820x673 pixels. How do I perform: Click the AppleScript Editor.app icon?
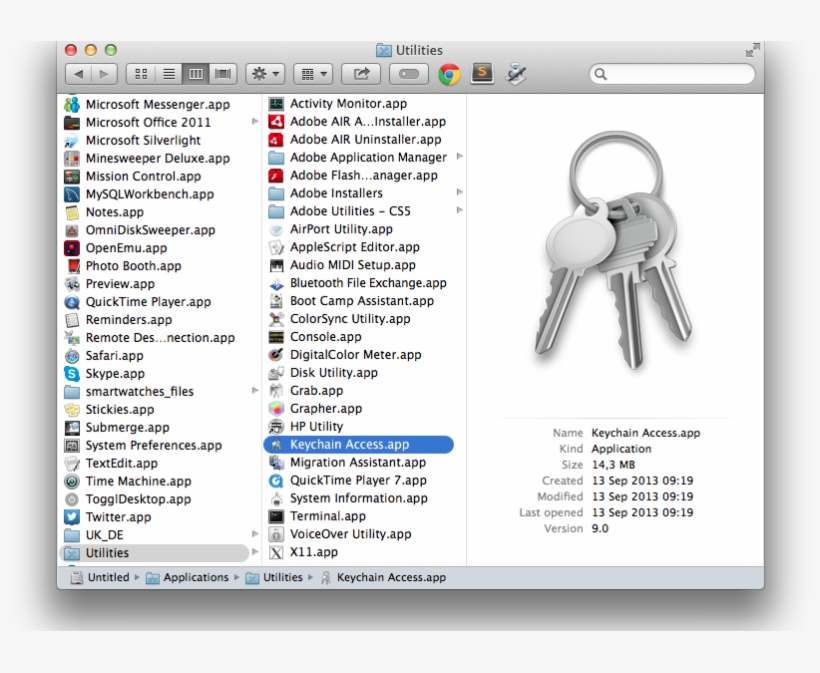coord(276,247)
